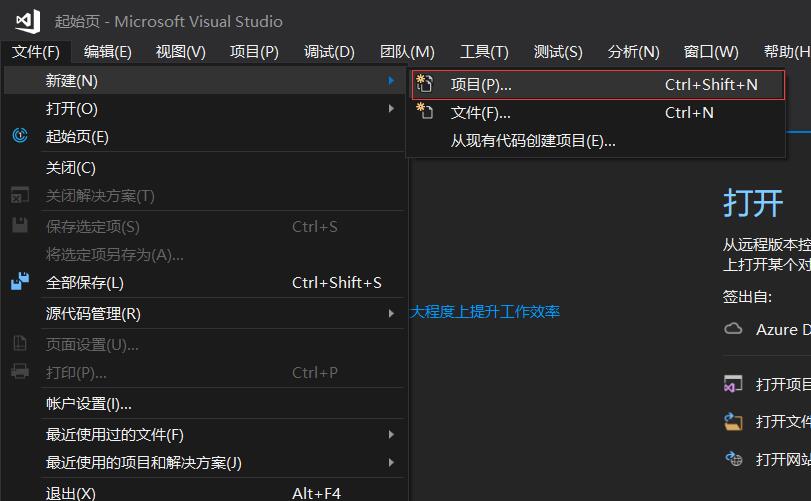Viewport: 811px width, 501px height.
Task: Choose 关闭(C) menu entry
Action: tap(205, 168)
